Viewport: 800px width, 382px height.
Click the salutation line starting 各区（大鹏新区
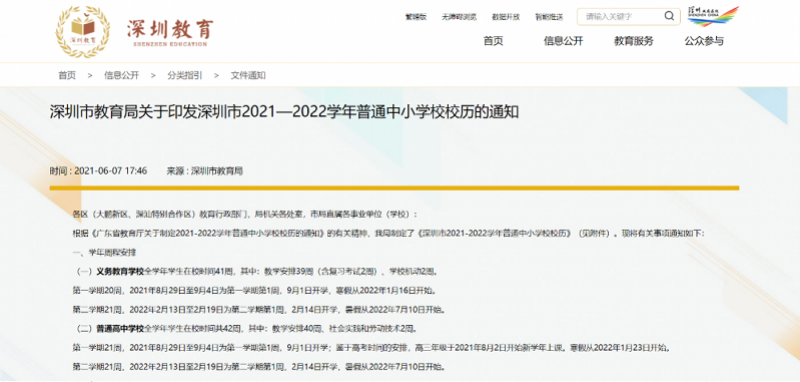click(x=245, y=214)
